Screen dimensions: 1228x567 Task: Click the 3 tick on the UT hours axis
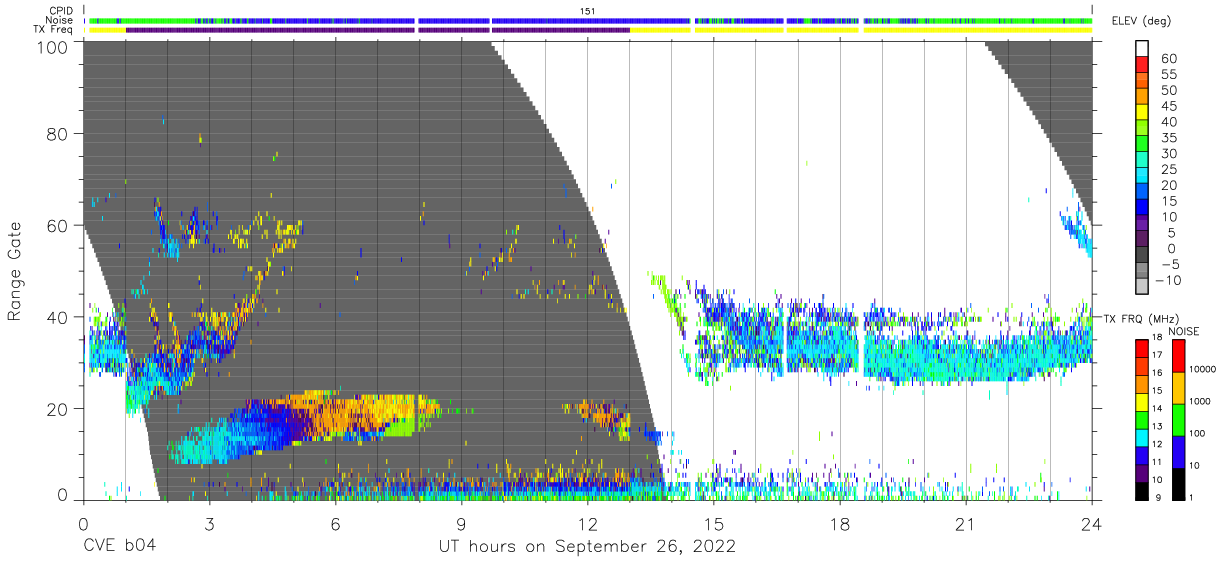point(209,524)
